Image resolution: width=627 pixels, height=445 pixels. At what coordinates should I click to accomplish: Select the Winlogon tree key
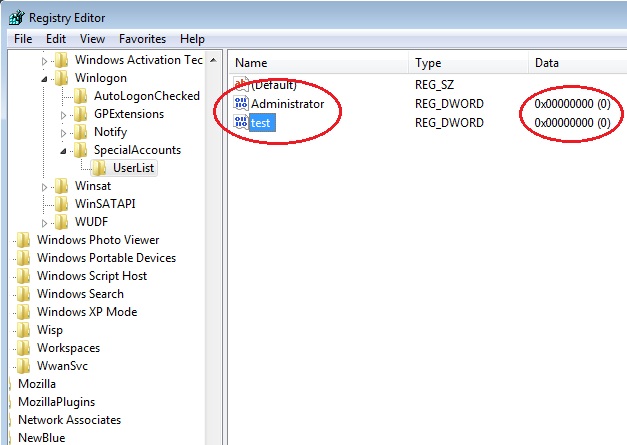[101, 78]
